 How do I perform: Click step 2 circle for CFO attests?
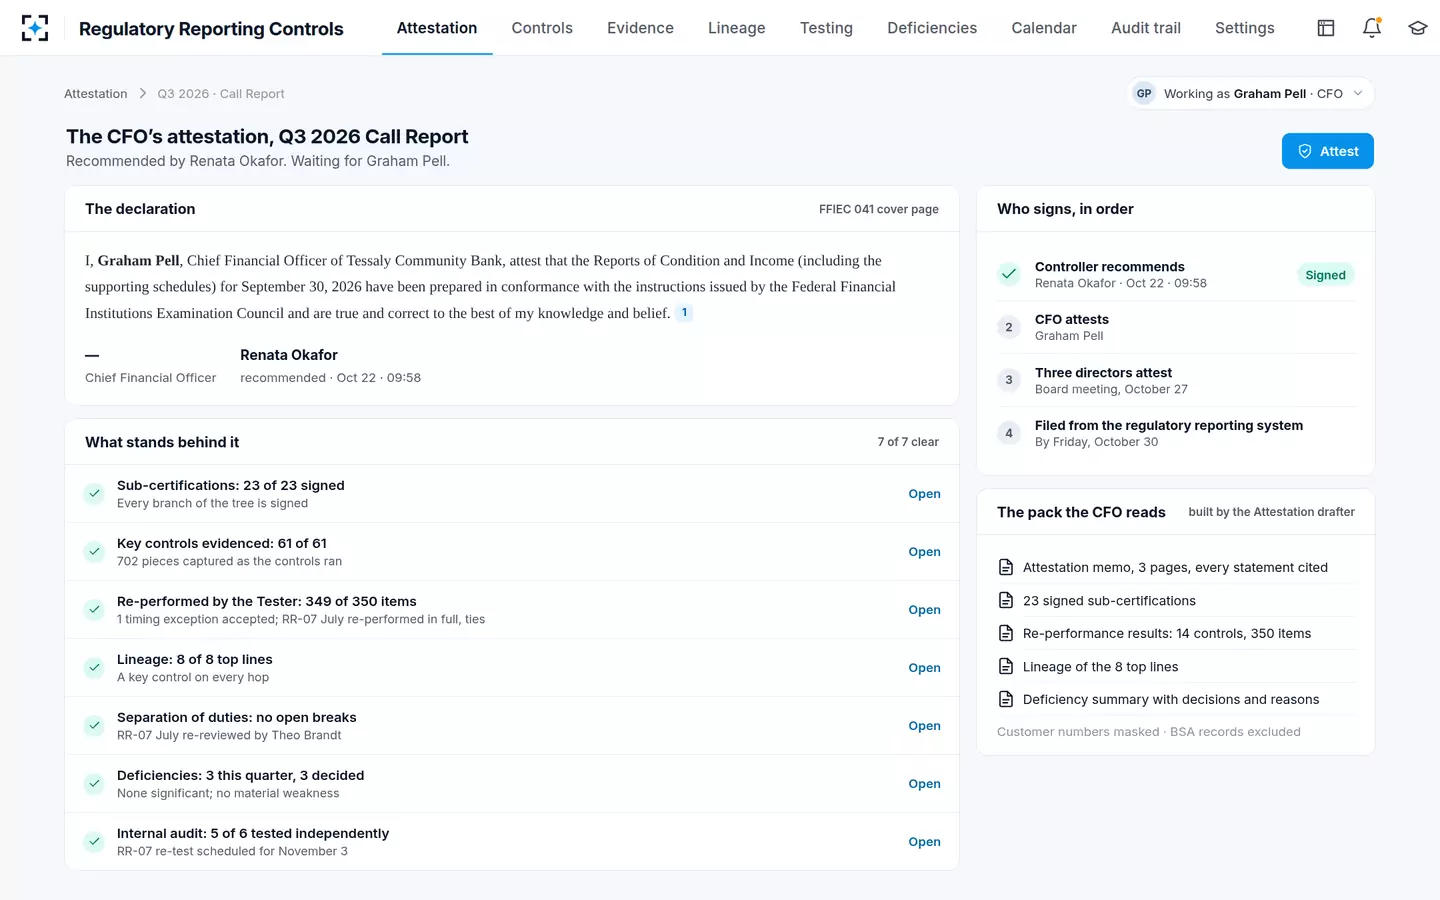point(1009,327)
